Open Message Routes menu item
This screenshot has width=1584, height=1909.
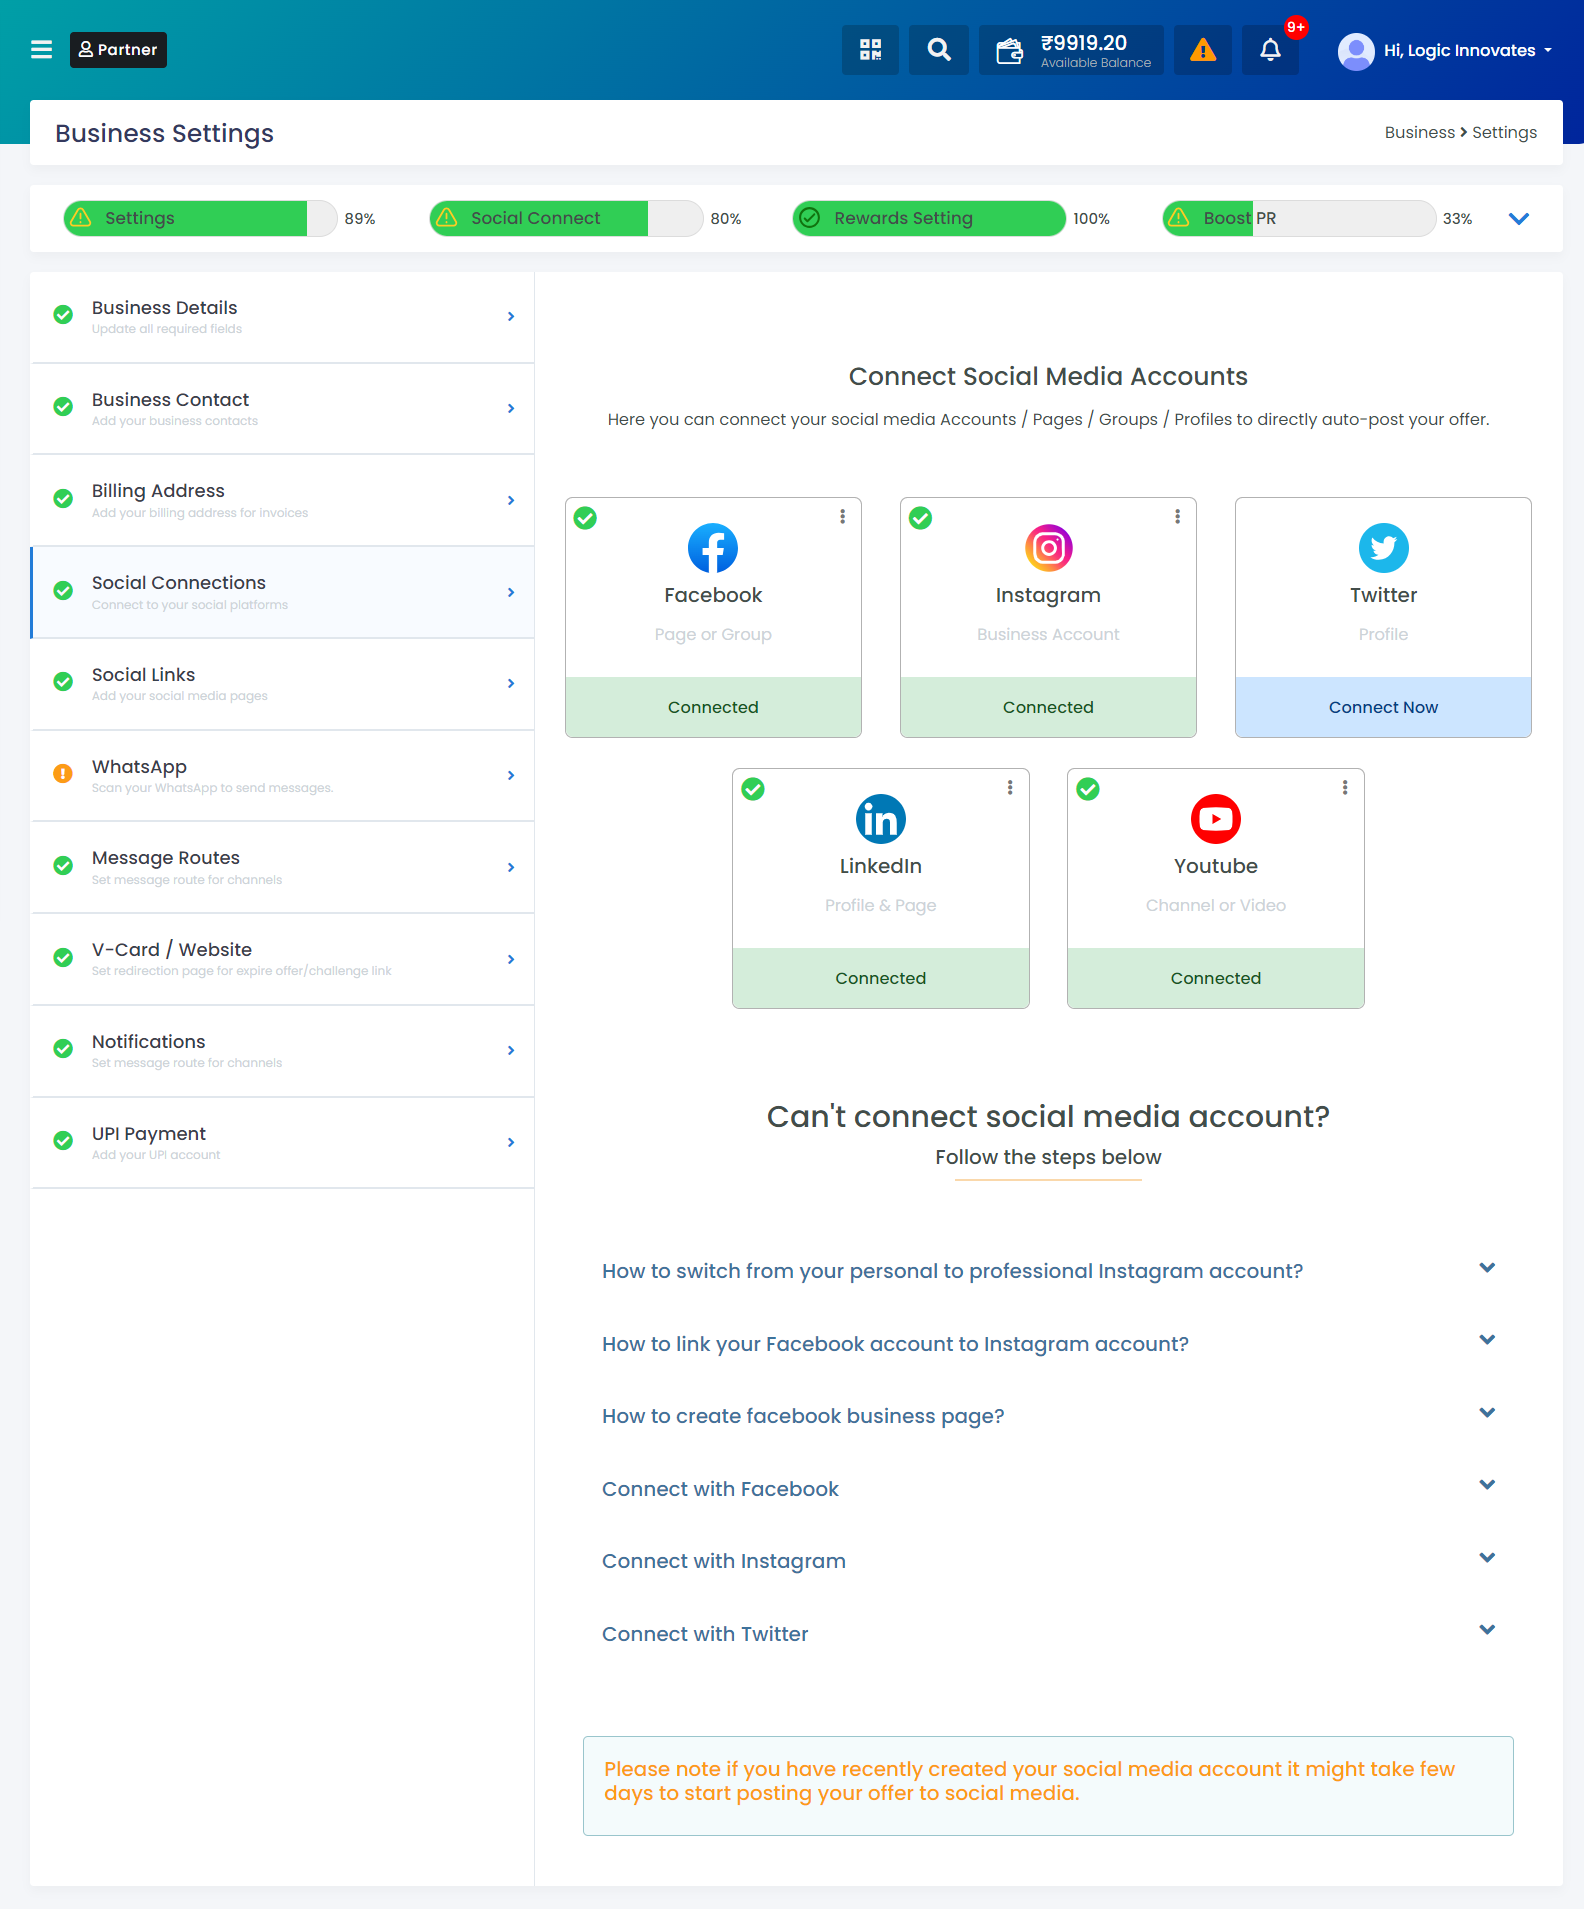[283, 868]
